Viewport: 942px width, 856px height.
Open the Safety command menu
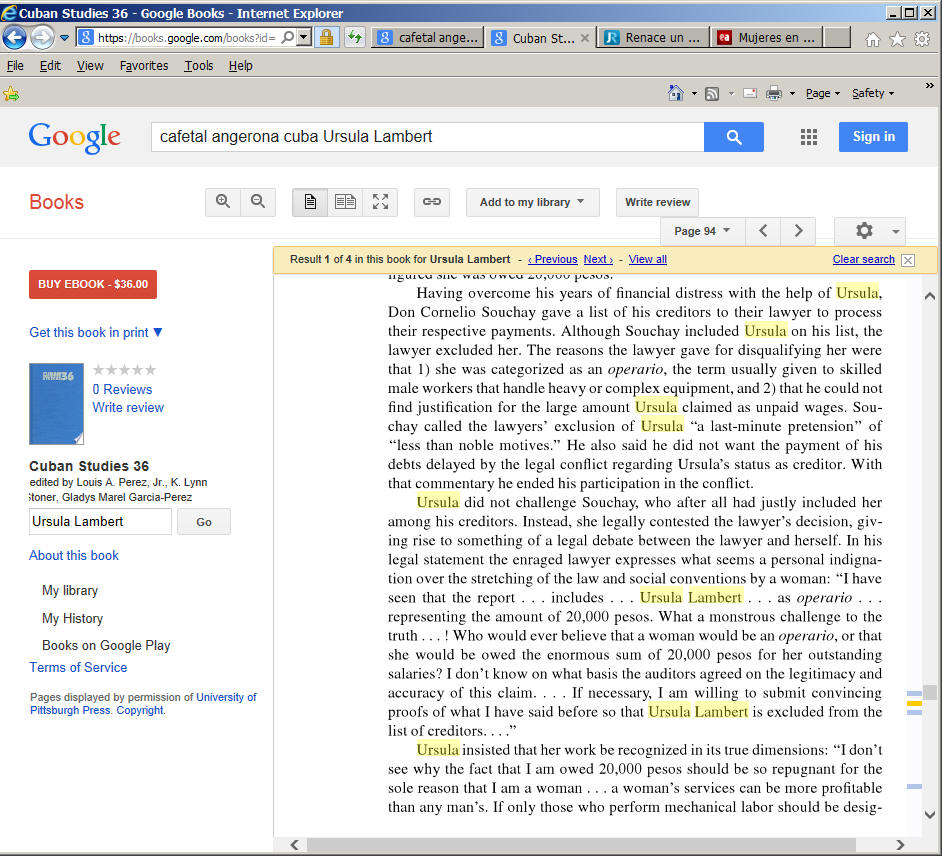(x=873, y=93)
